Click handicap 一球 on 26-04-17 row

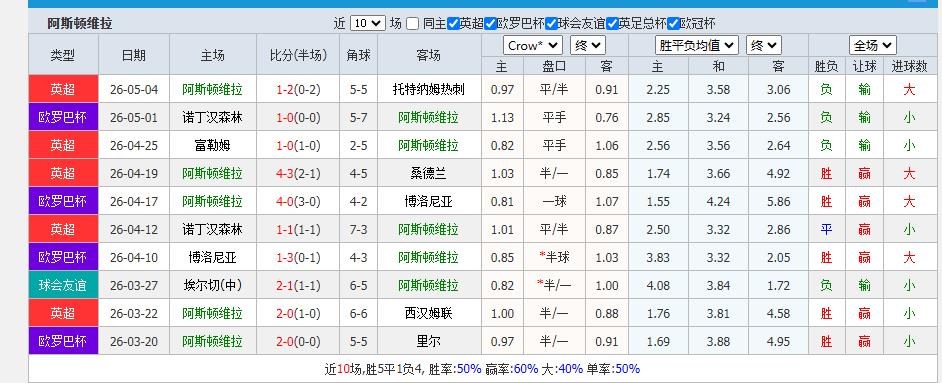coord(555,202)
